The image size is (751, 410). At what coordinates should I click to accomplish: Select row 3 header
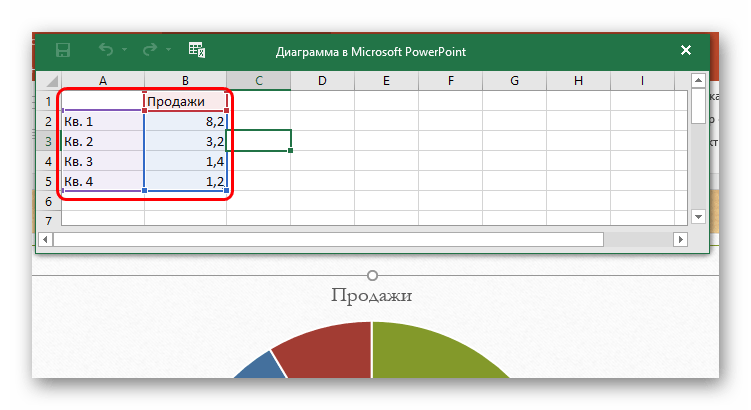(49, 141)
